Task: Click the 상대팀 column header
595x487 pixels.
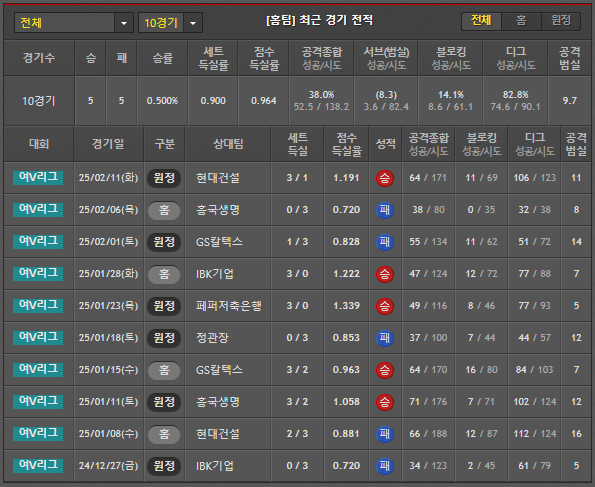Action: 228,144
